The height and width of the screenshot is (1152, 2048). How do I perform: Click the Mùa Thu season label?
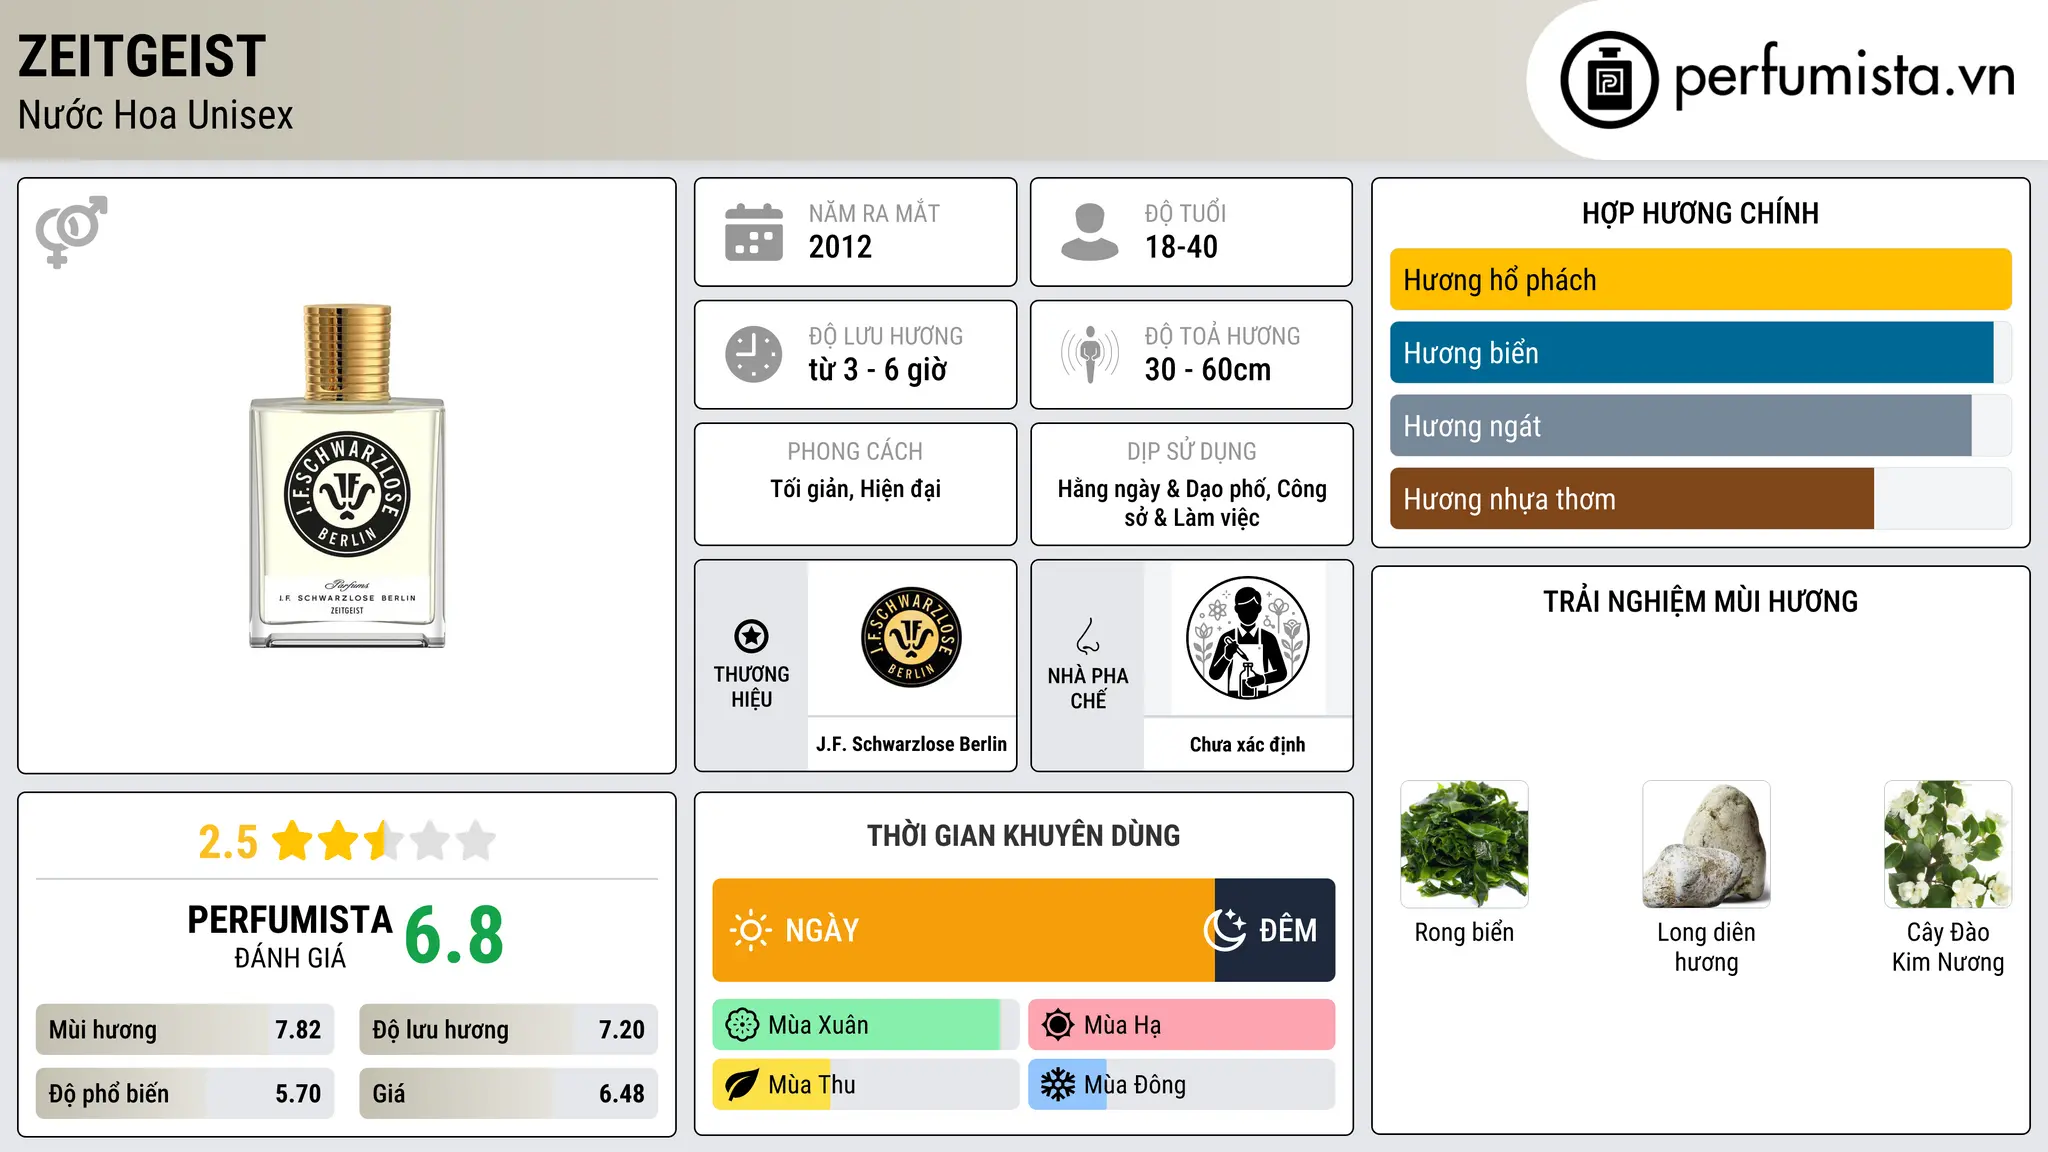[x=812, y=1085]
